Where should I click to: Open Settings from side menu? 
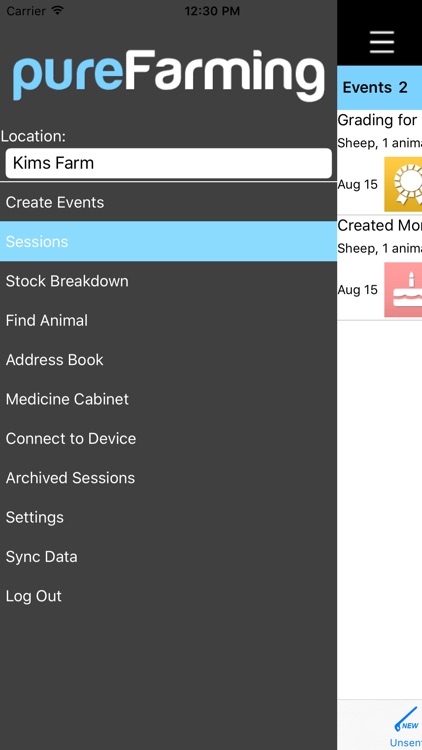point(168,517)
